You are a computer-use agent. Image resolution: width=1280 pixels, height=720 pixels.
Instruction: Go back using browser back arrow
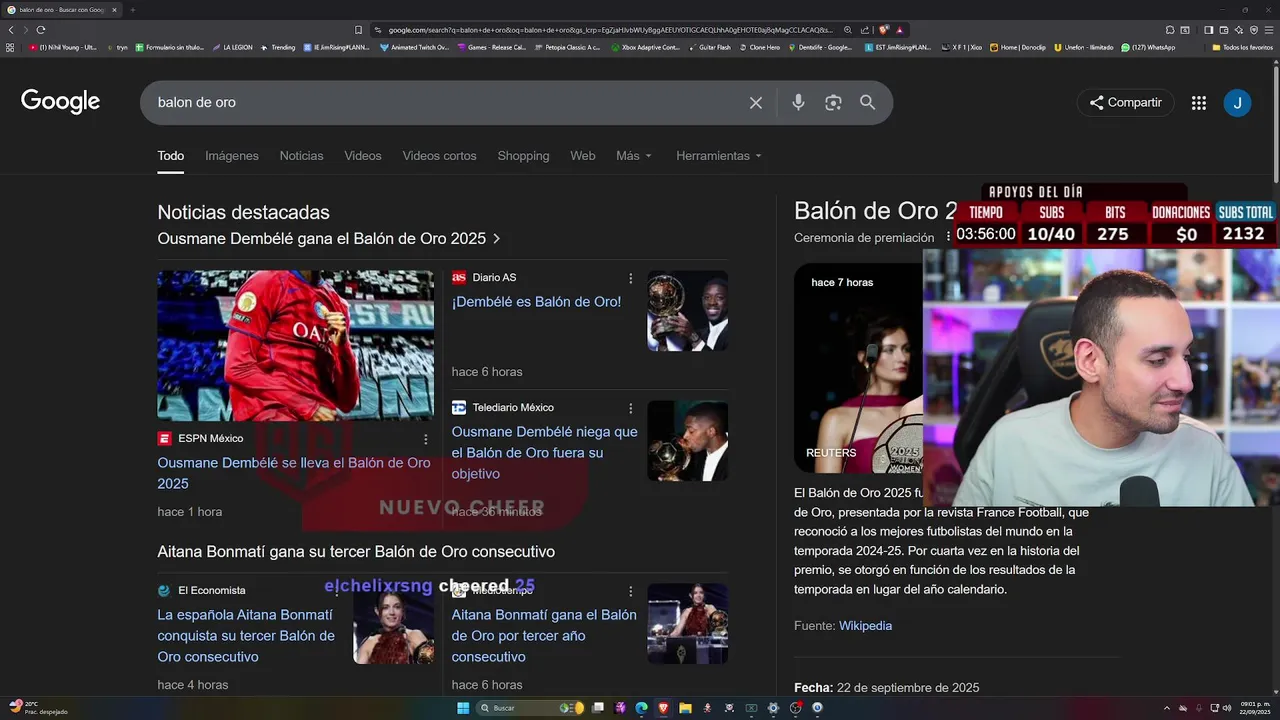pos(11,30)
